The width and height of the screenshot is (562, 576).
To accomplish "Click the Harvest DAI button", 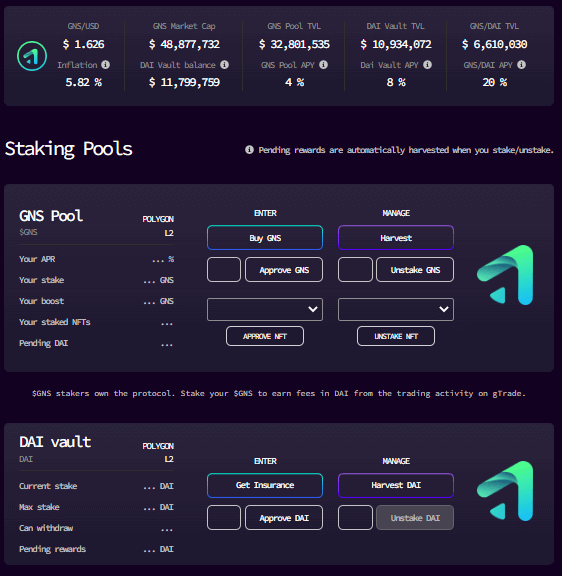I will tap(396, 485).
